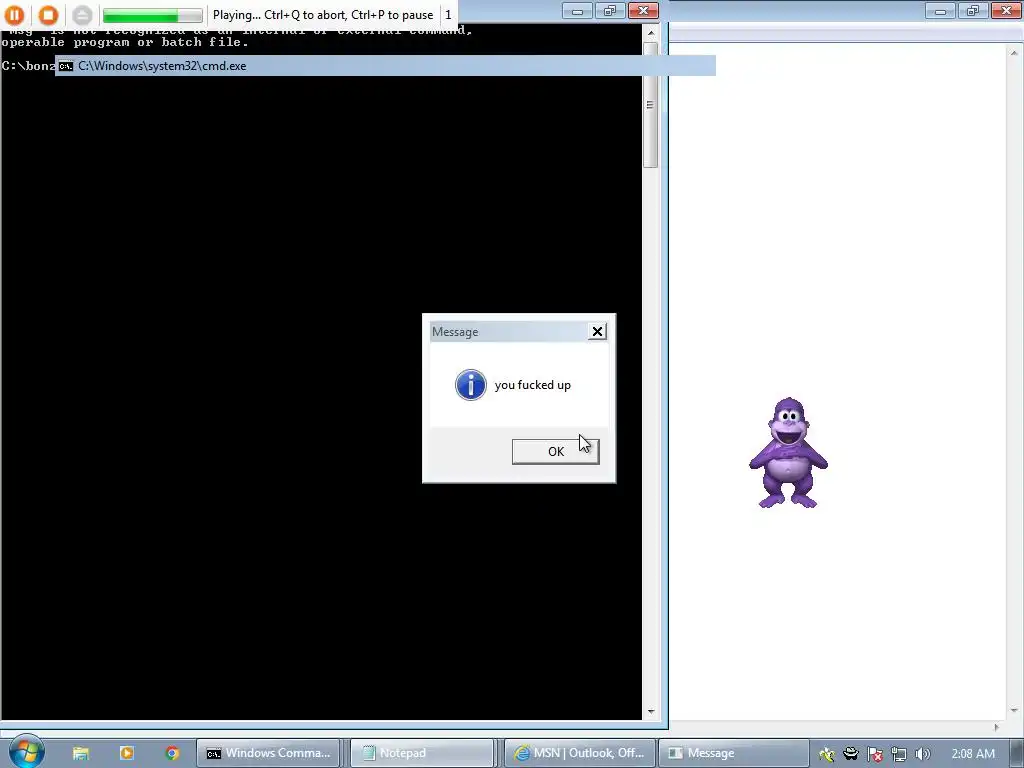
Task: Open the network tray icon
Action: point(899,754)
